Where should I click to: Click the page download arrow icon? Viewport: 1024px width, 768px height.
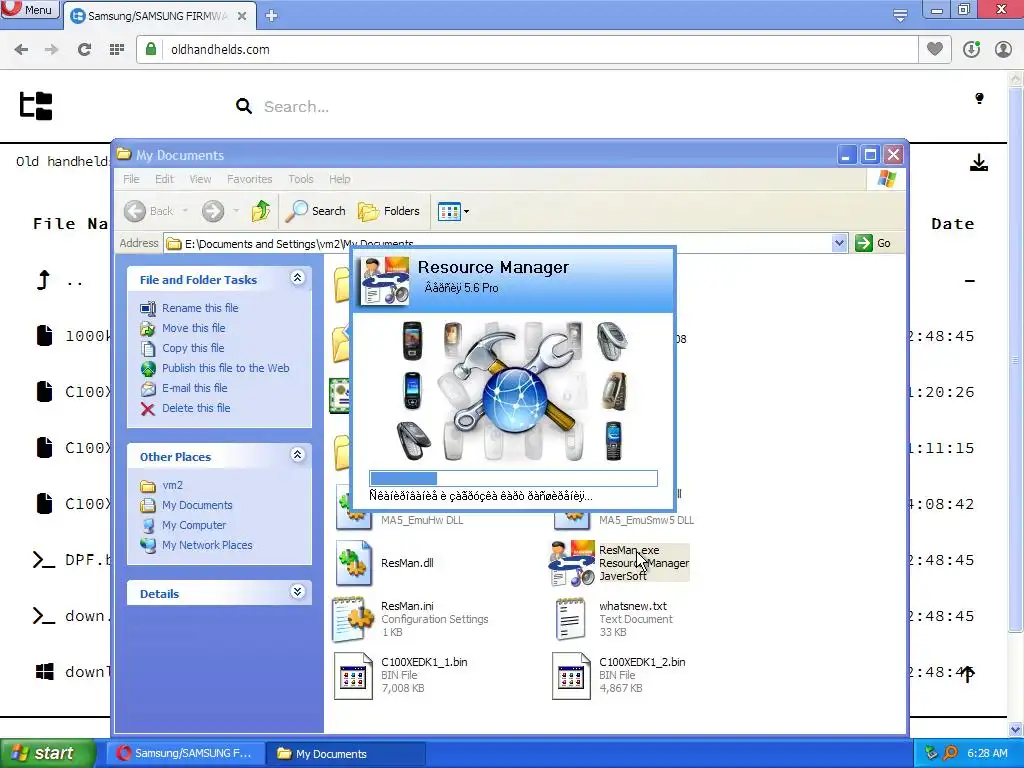[x=978, y=163]
